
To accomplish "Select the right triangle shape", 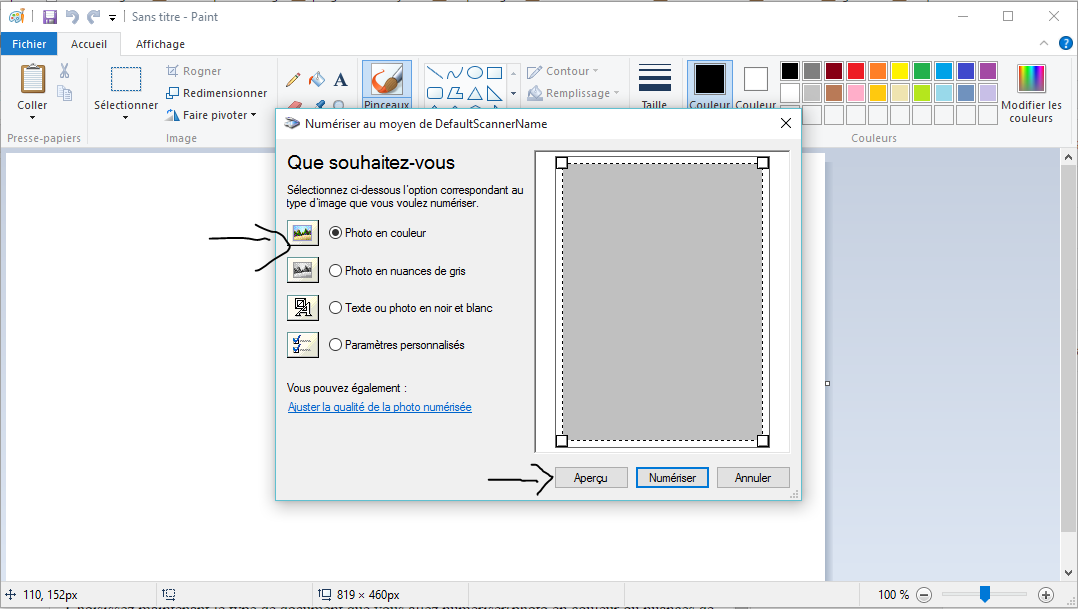I will click(x=494, y=93).
